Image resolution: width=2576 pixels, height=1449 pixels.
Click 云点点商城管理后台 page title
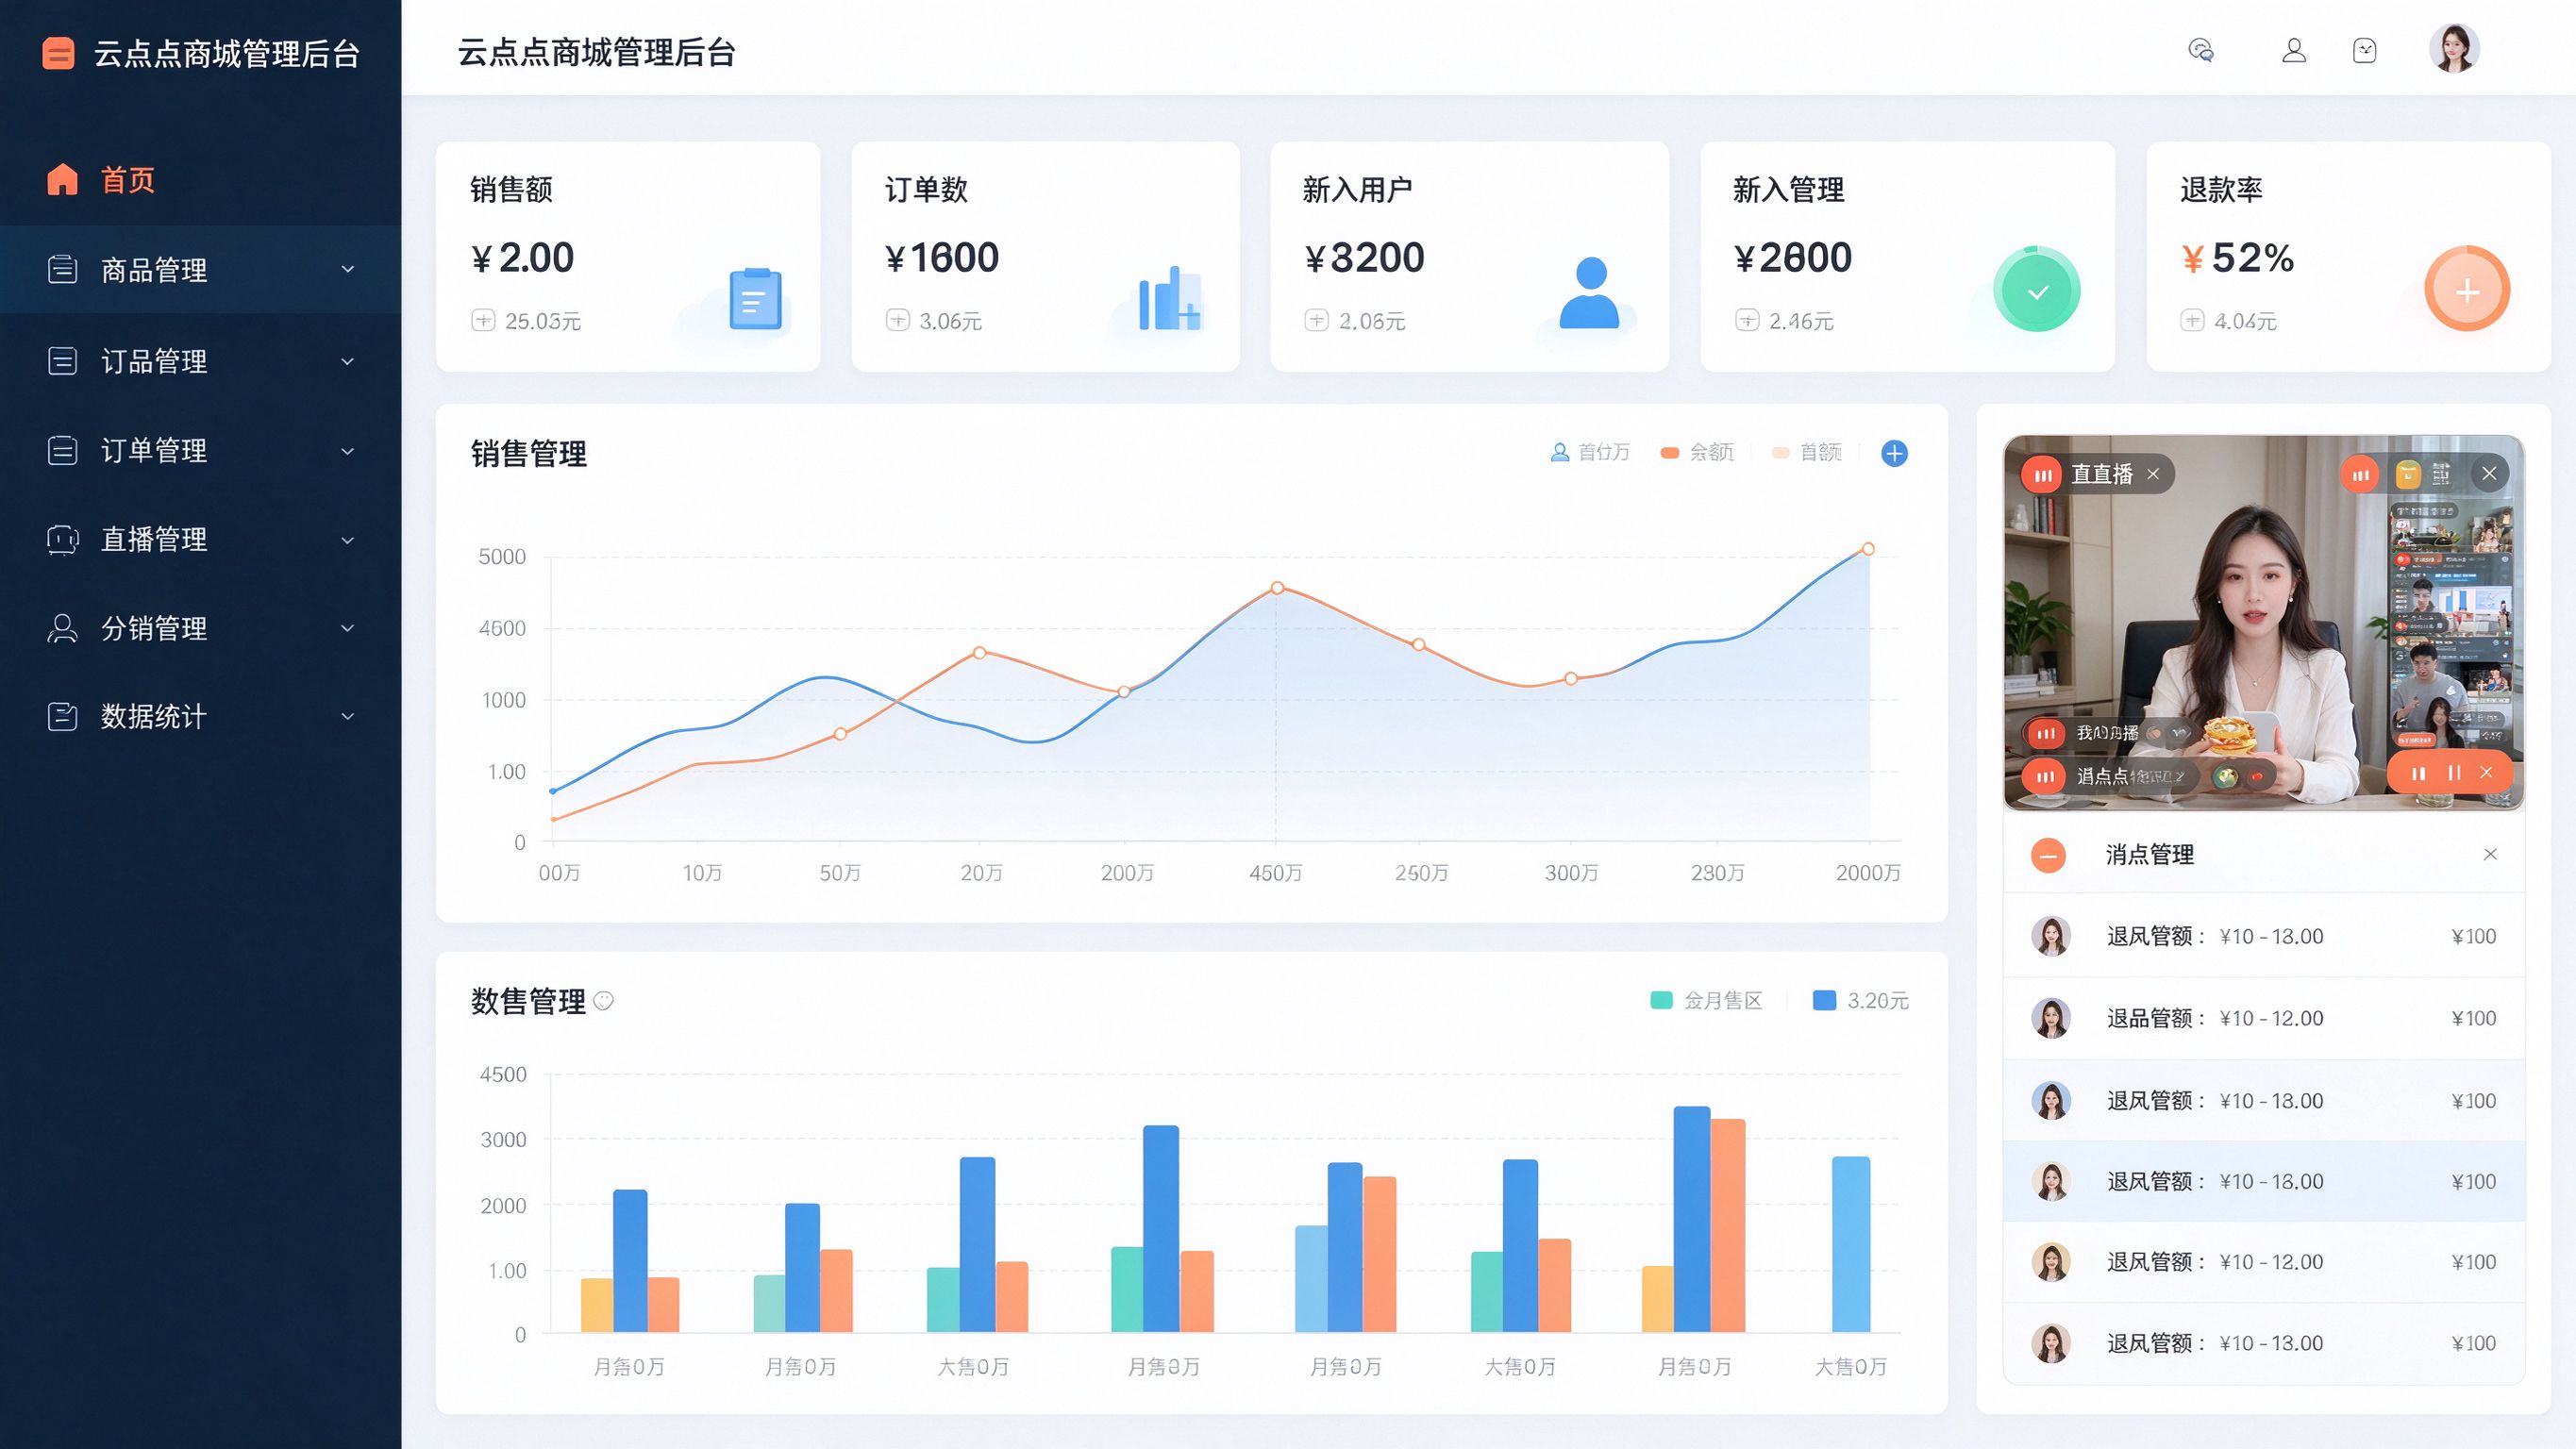[596, 52]
